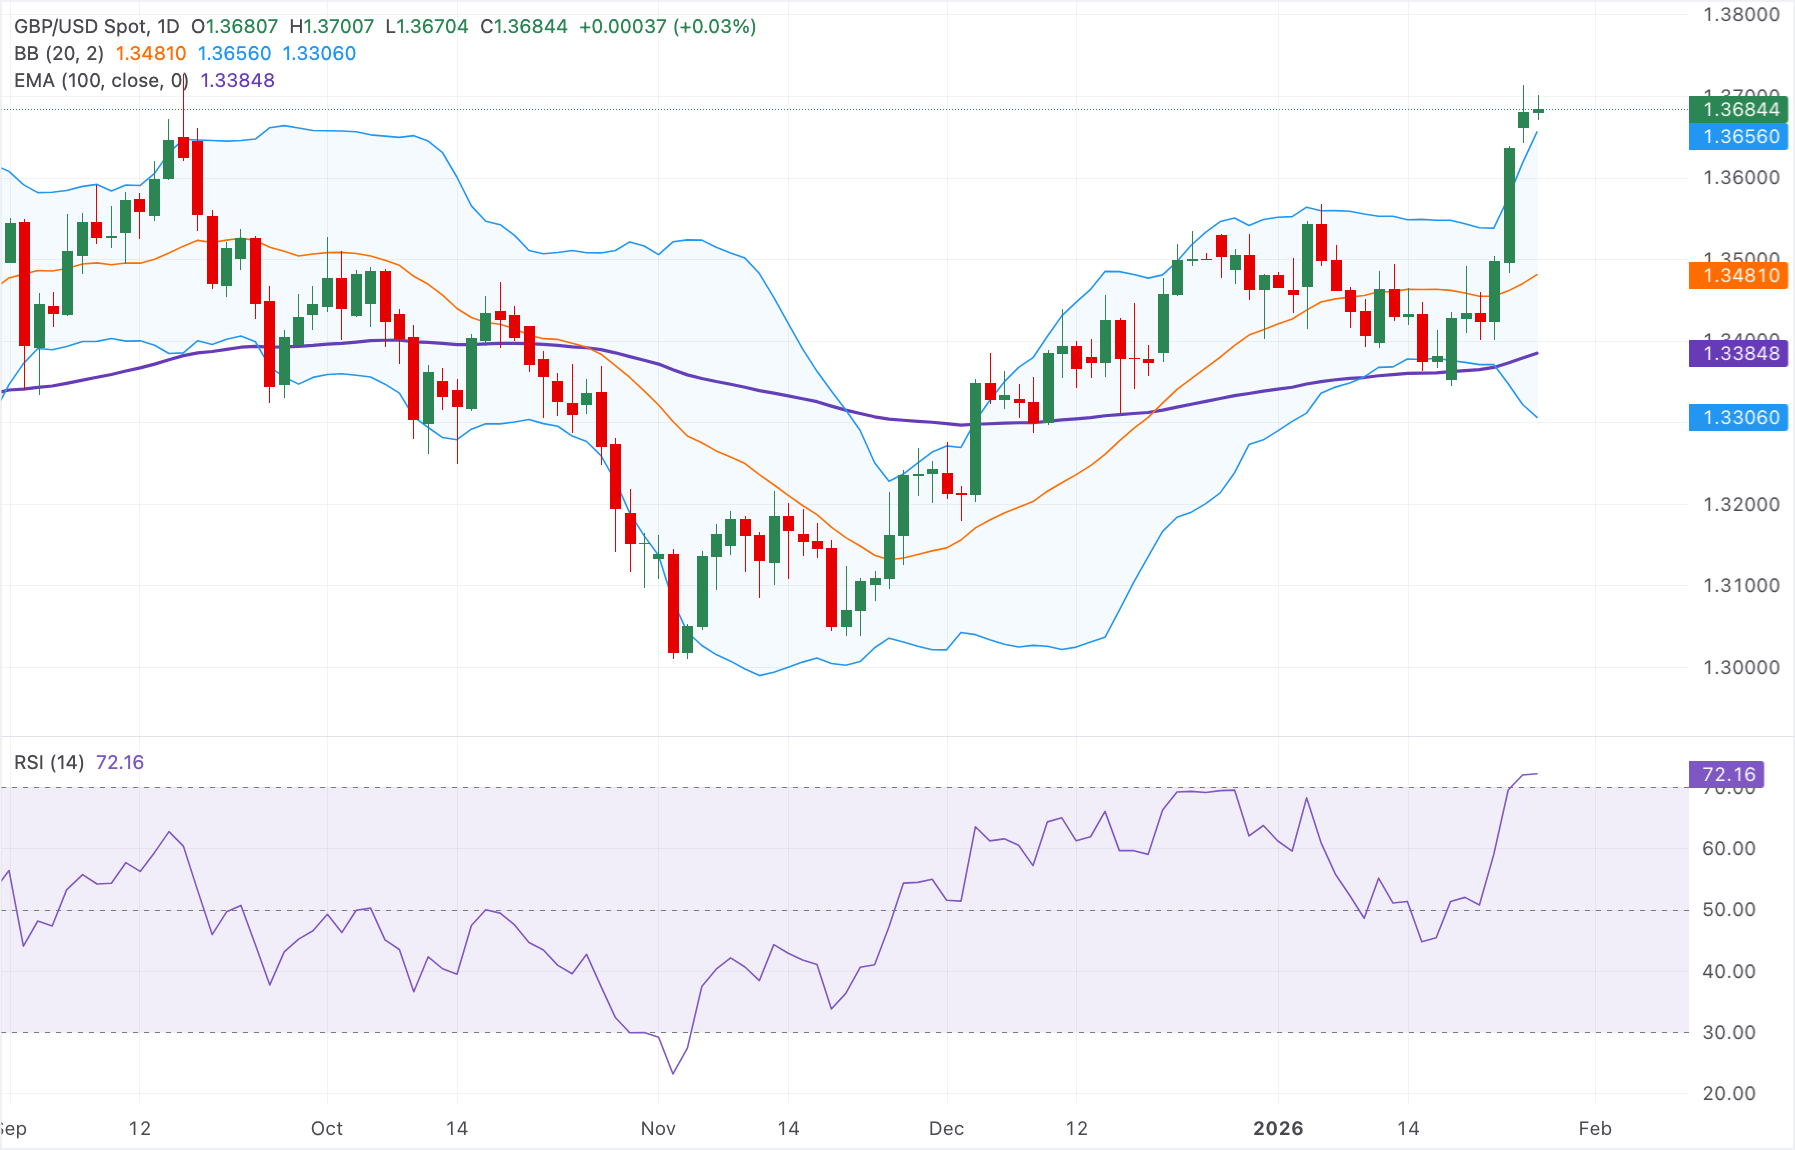Select the blue 1.36560 upper band label
Screen dimensions: 1795x1150
coord(1738,138)
